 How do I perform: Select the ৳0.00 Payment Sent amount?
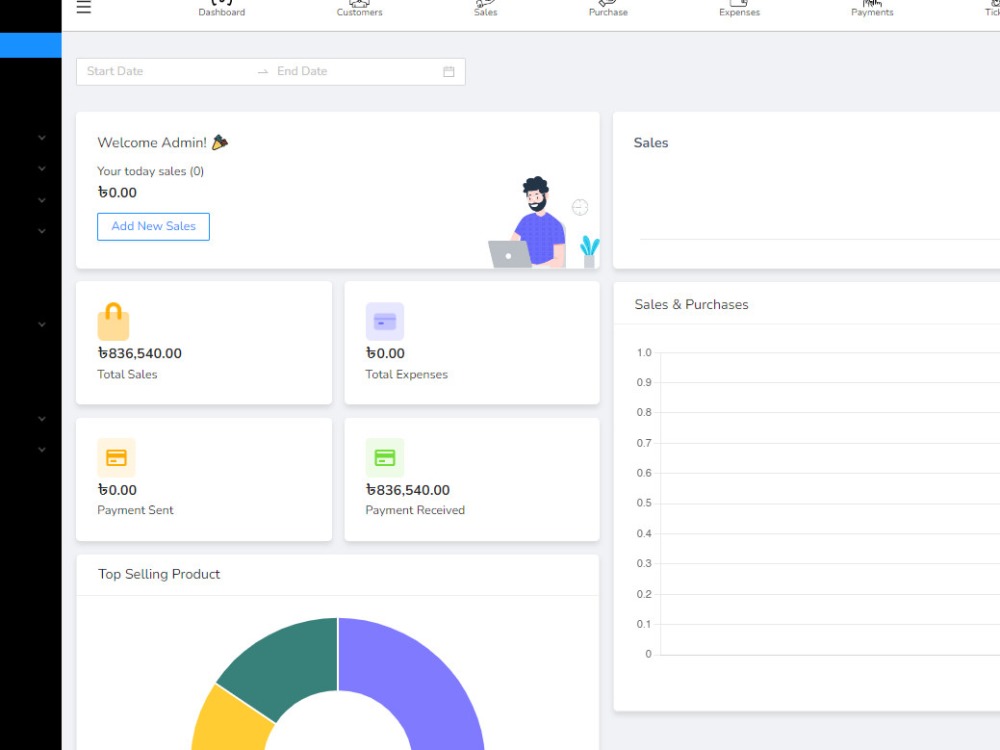point(117,490)
